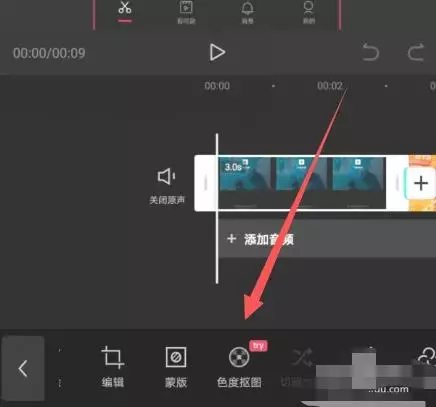Viewport: 436px width, 407px height.
Task: Go back with the left chevron
Action: click(23, 368)
